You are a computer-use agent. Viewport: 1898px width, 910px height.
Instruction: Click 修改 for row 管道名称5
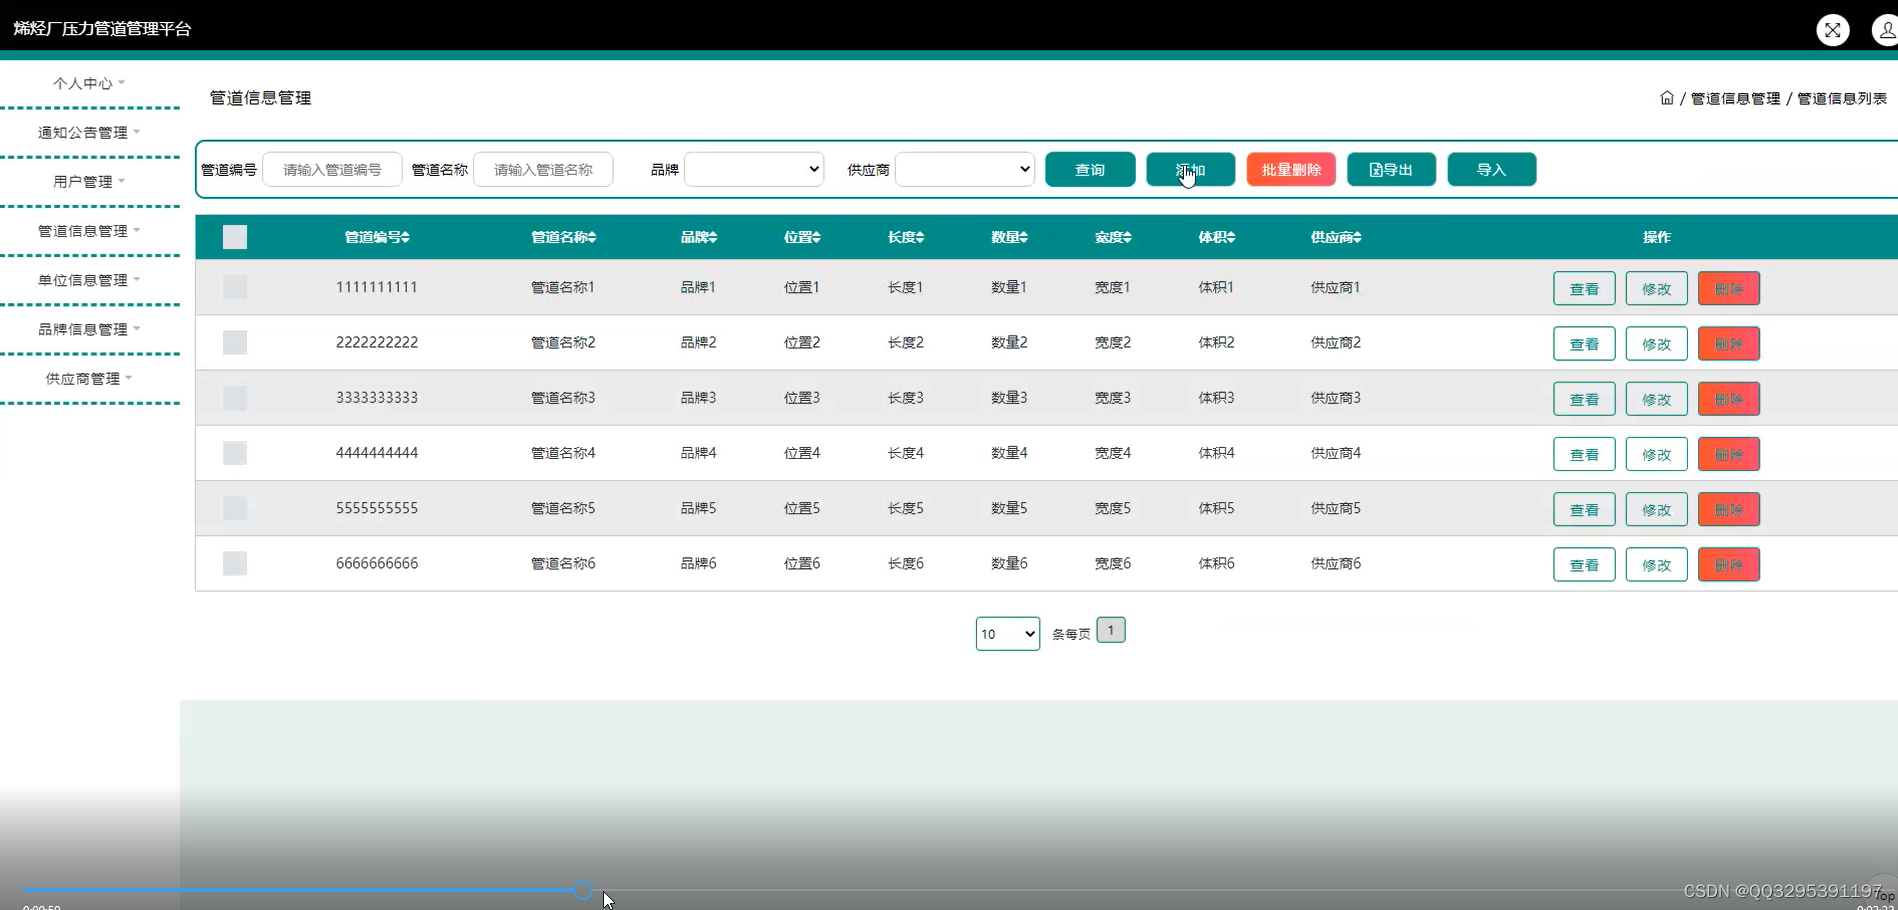click(1656, 509)
